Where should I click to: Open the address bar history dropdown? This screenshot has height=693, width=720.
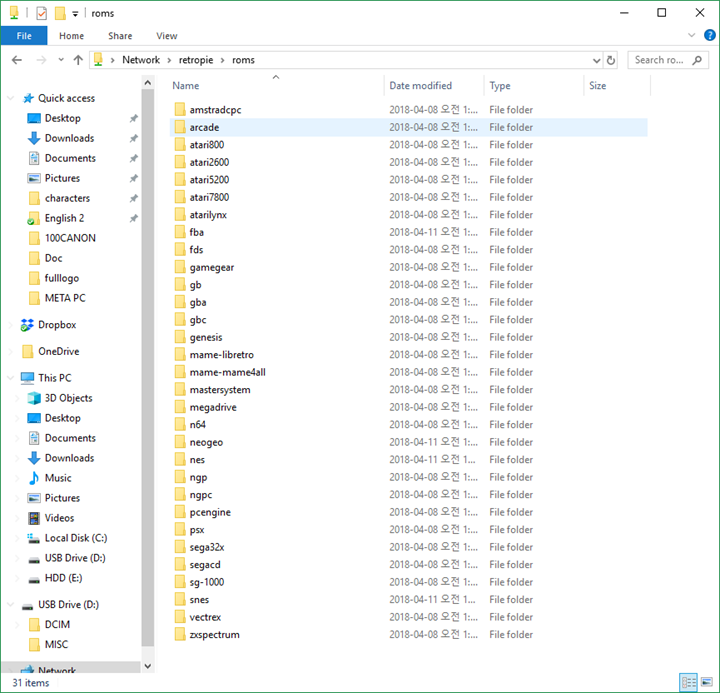click(596, 60)
